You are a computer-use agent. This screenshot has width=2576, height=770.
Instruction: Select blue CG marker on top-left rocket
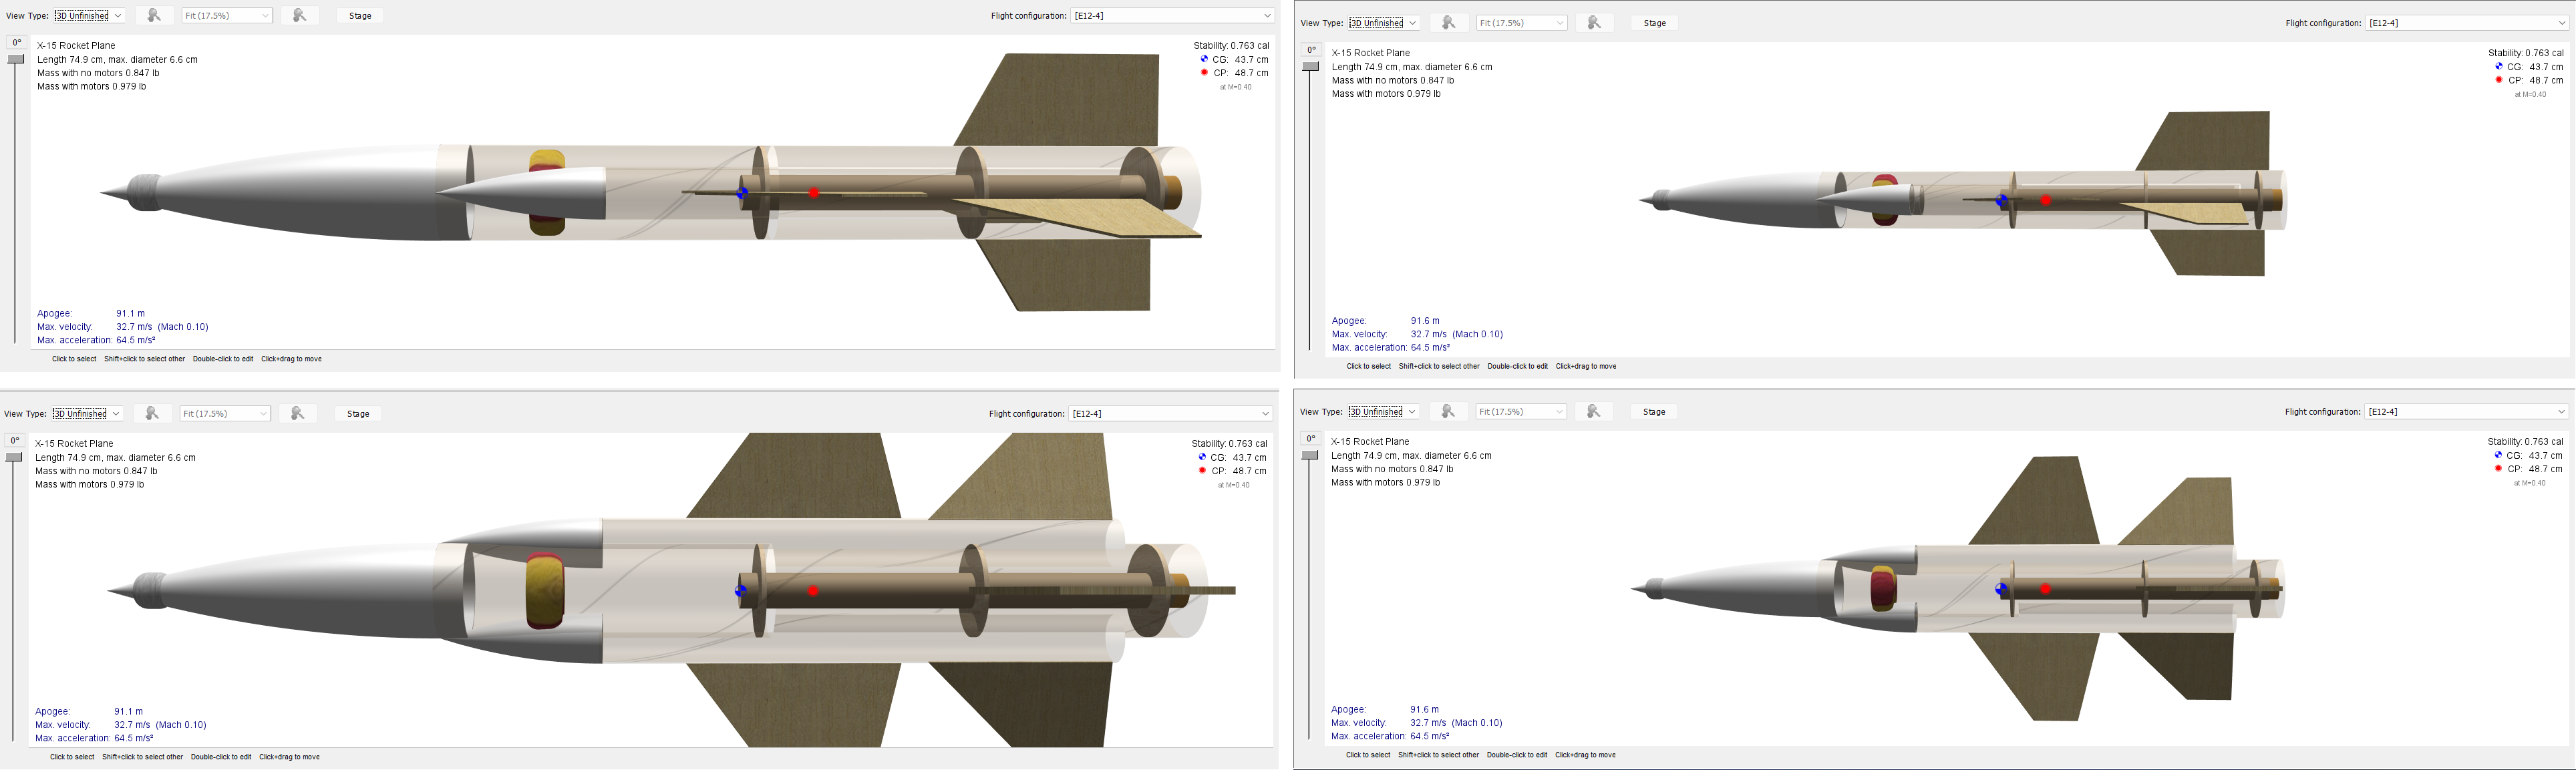click(x=742, y=193)
